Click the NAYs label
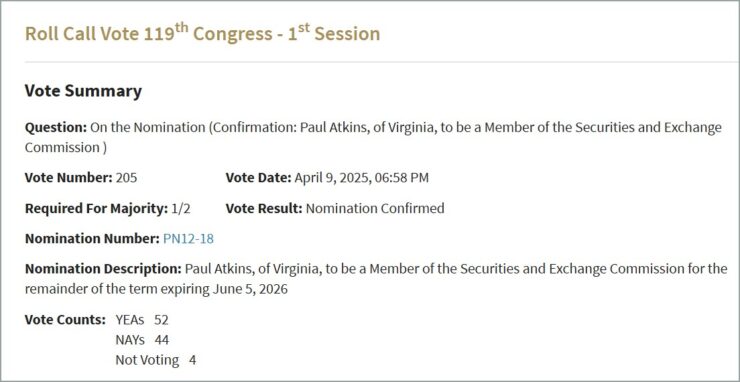740x382 pixels. tap(130, 340)
